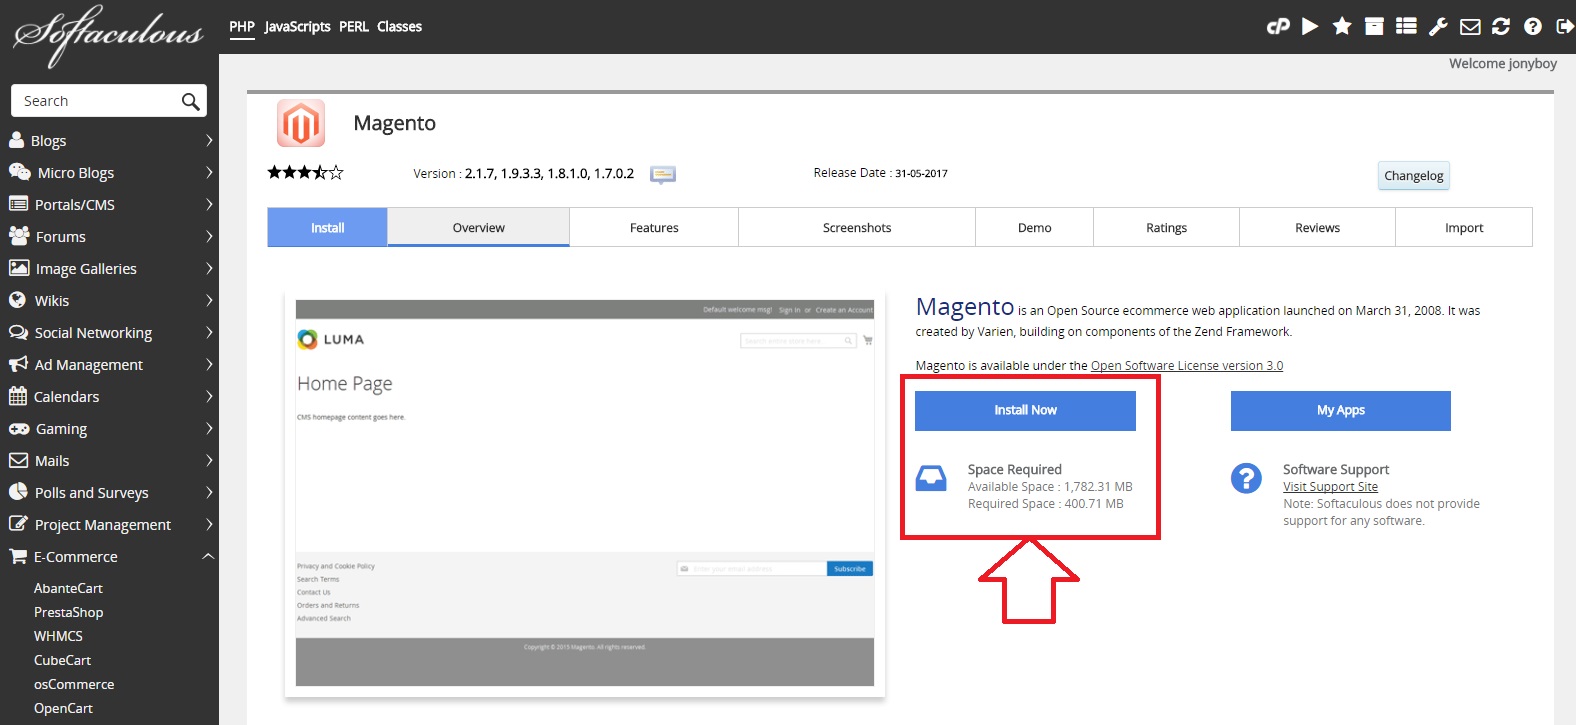Collapse the E-Commerce category
Image resolution: width=1576 pixels, height=725 pixels.
tap(208, 556)
